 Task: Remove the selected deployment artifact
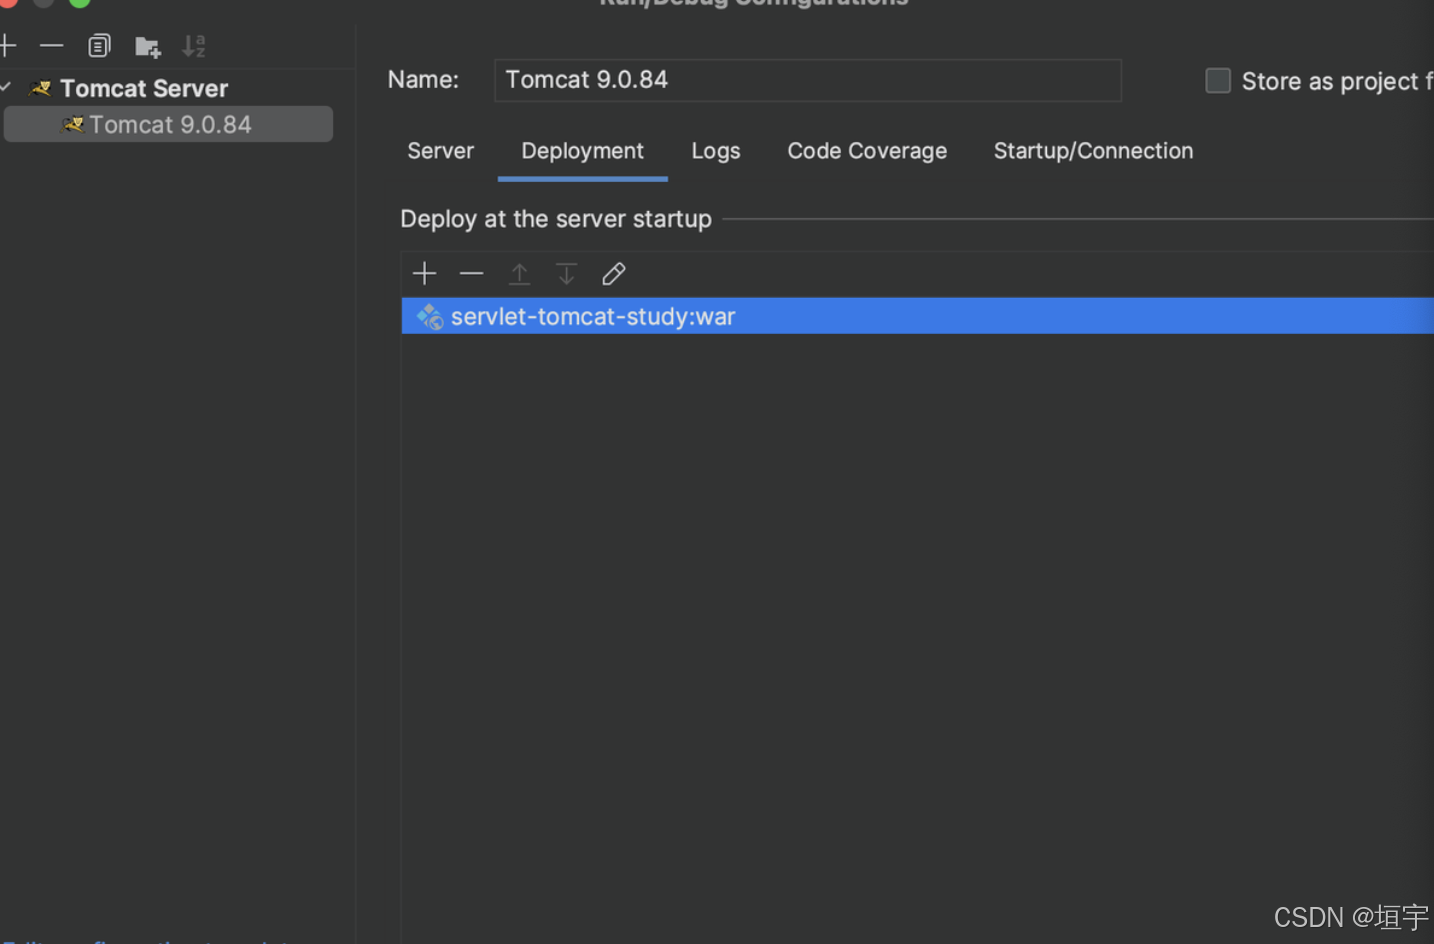[471, 273]
